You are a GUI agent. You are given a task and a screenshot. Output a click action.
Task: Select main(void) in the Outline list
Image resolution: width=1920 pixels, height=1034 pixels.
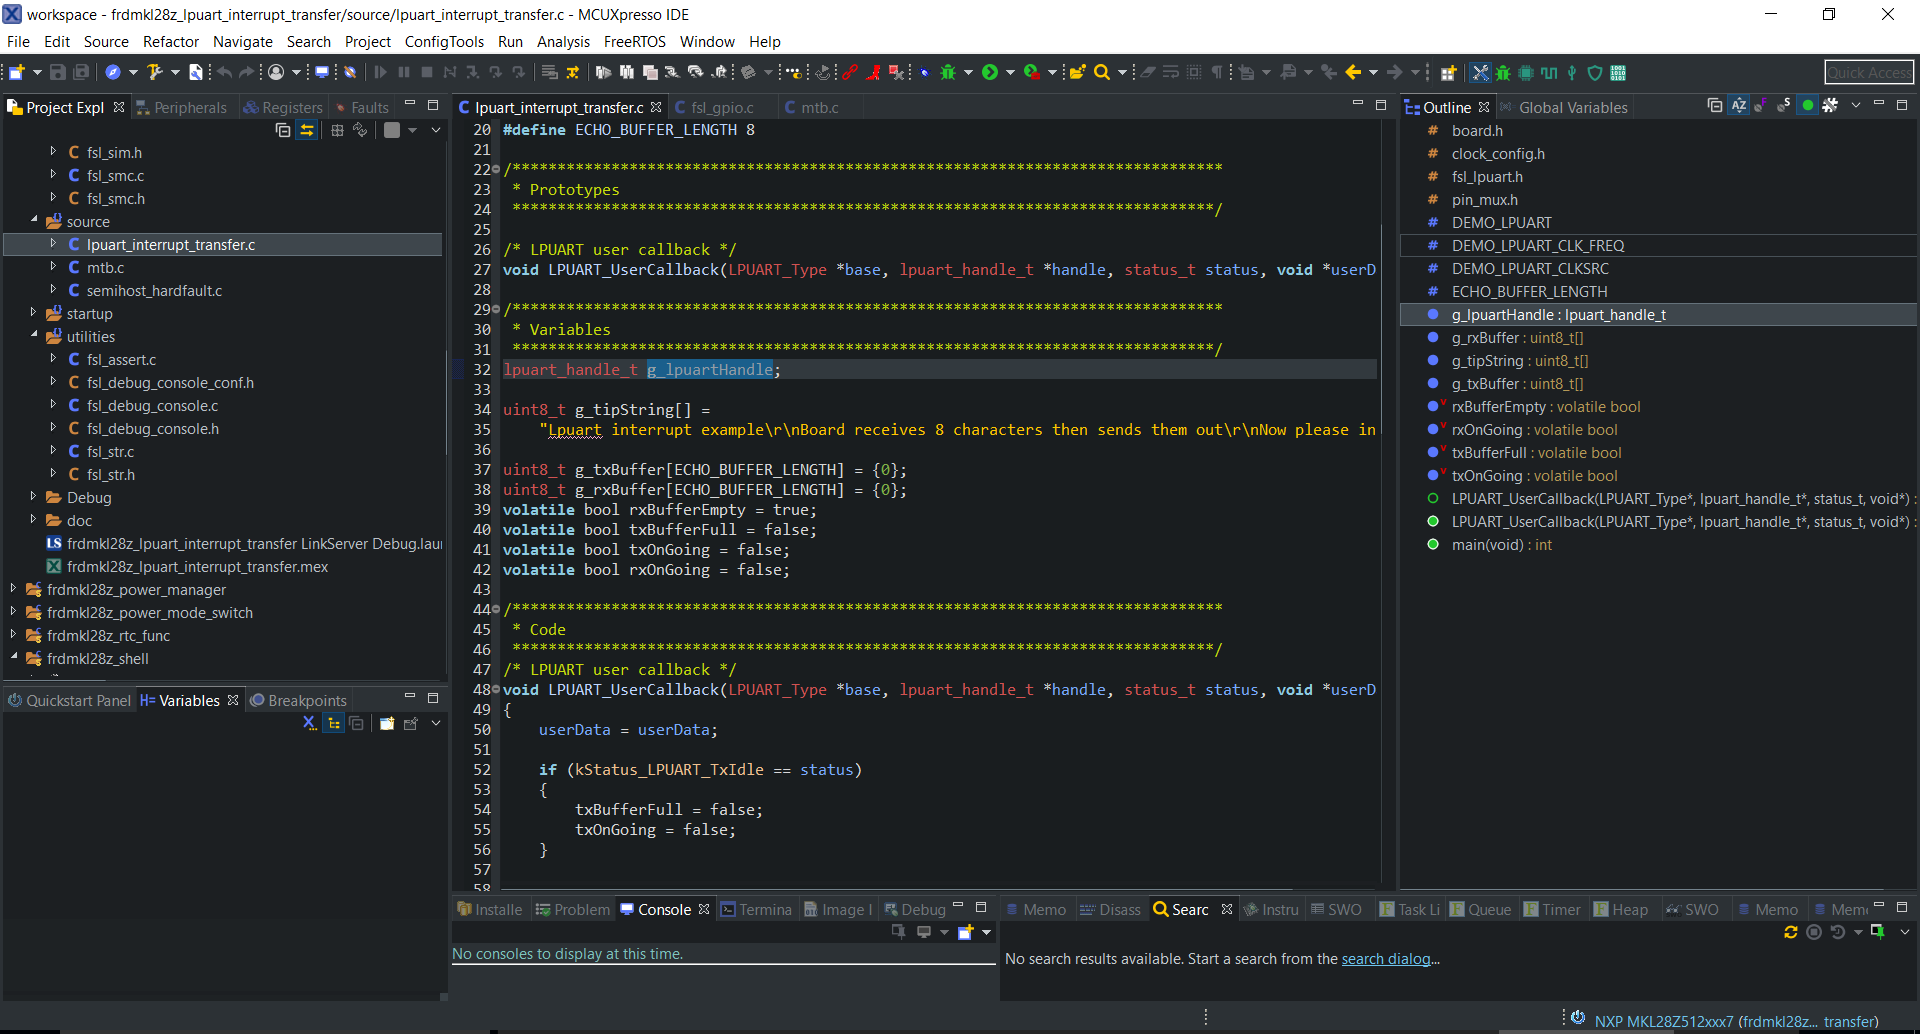1501,545
